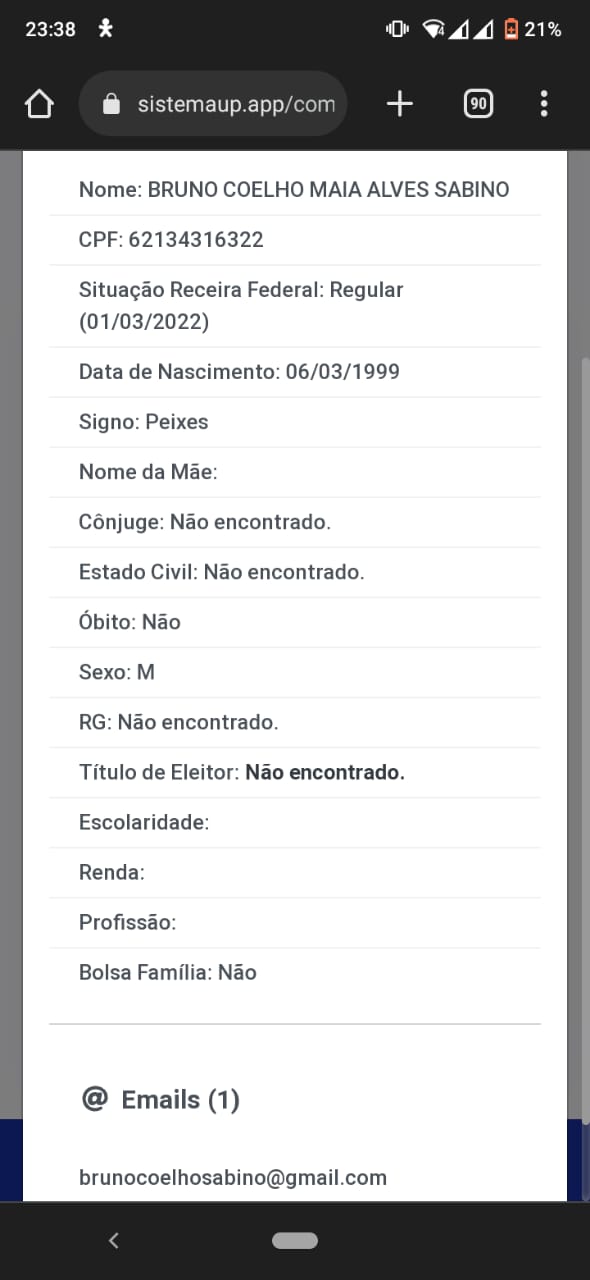The height and width of the screenshot is (1280, 590).
Task: Select the Emails (1) heading
Action: [x=180, y=1100]
